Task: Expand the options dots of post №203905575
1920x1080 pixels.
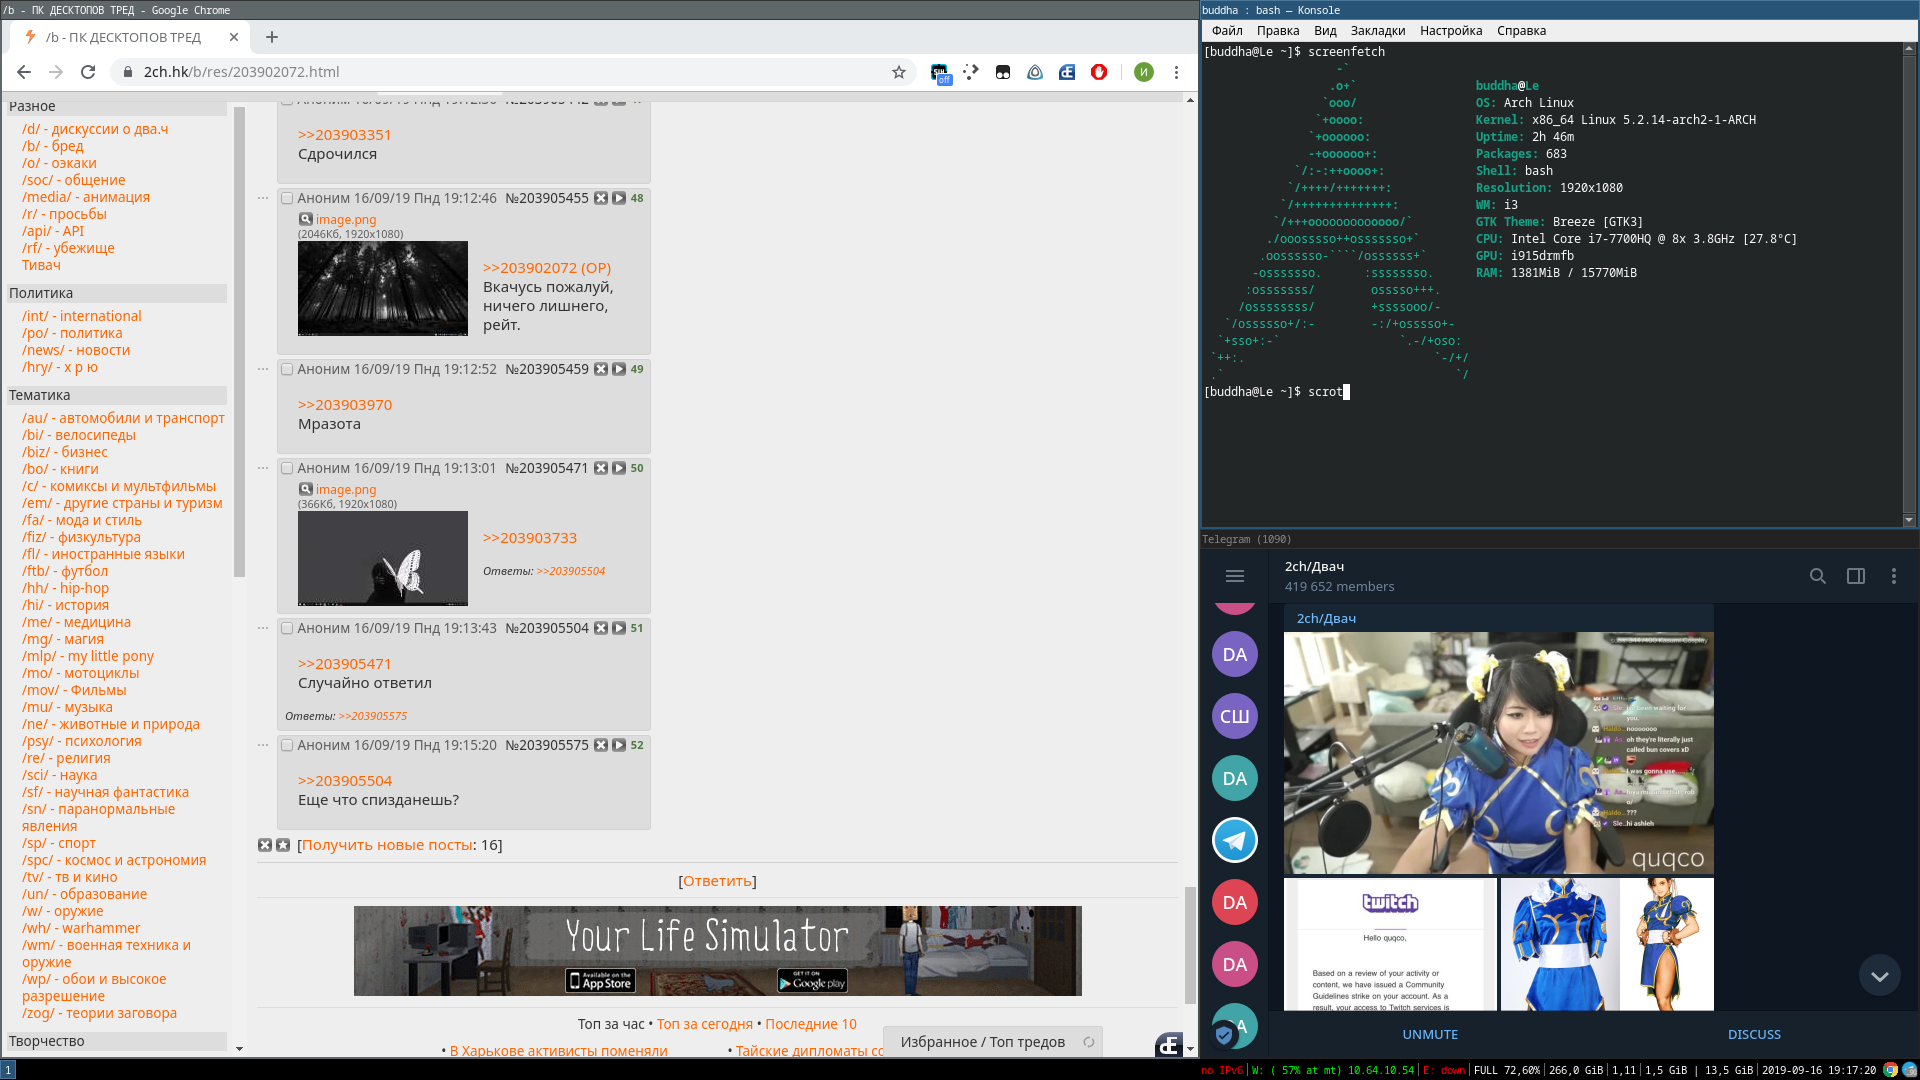Action: (x=263, y=744)
